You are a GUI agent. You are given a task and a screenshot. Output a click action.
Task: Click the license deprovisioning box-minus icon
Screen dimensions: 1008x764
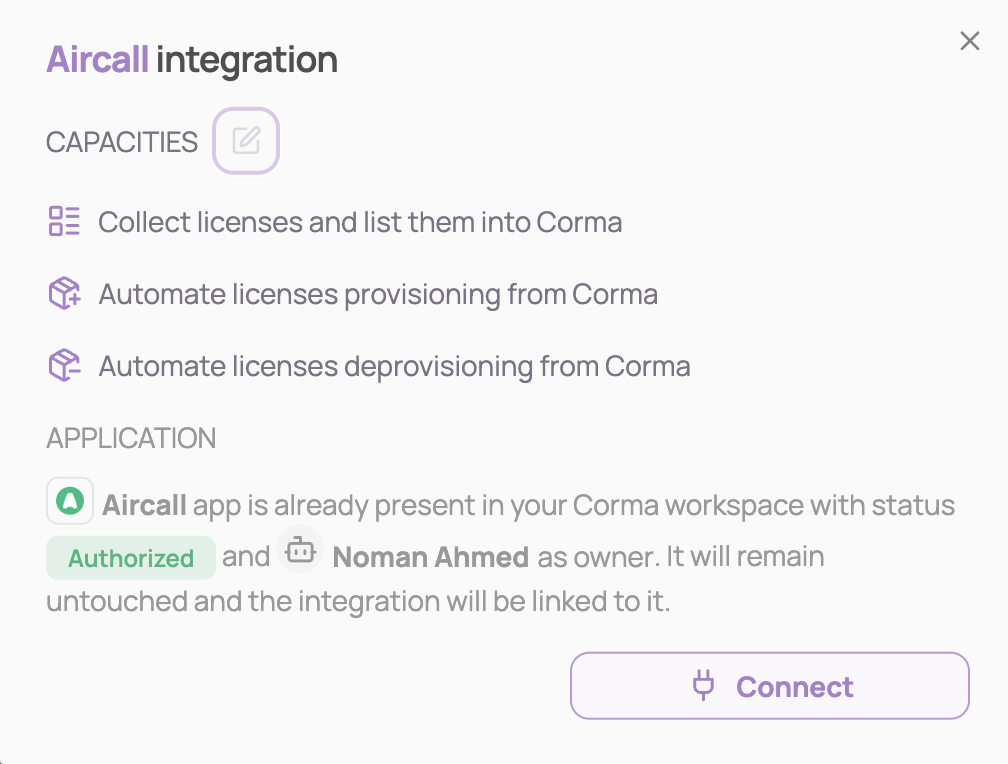pos(64,366)
